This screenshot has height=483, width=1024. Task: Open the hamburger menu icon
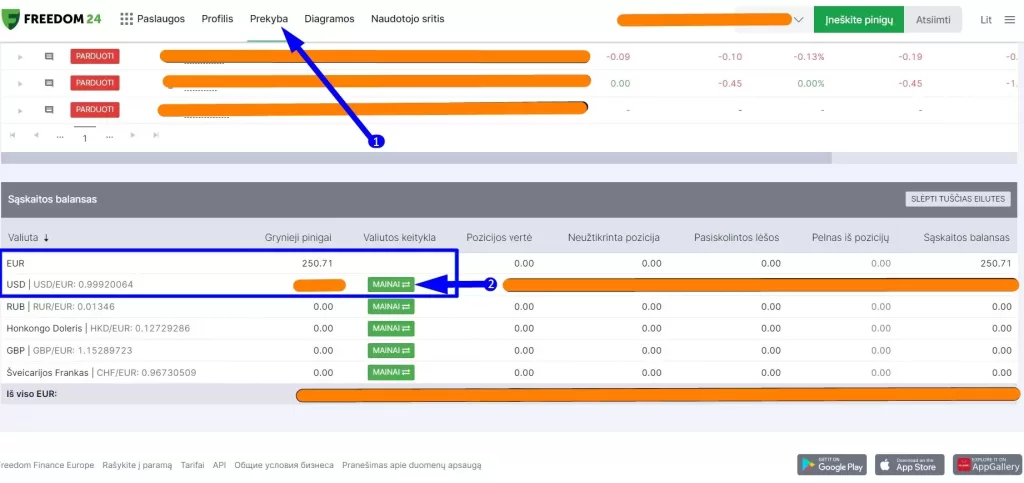(x=1010, y=20)
